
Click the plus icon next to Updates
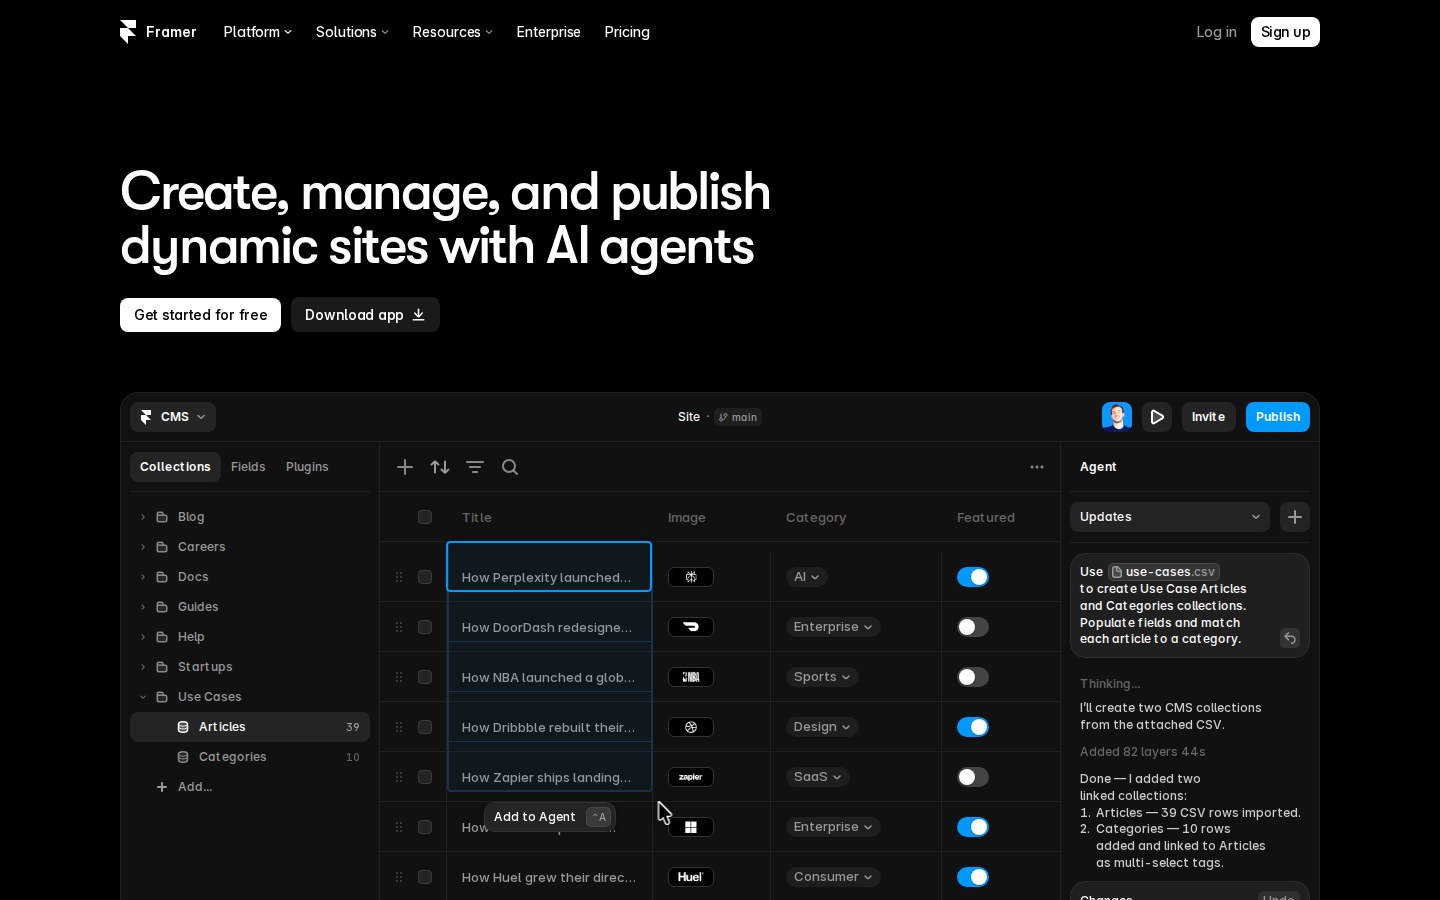coord(1295,517)
